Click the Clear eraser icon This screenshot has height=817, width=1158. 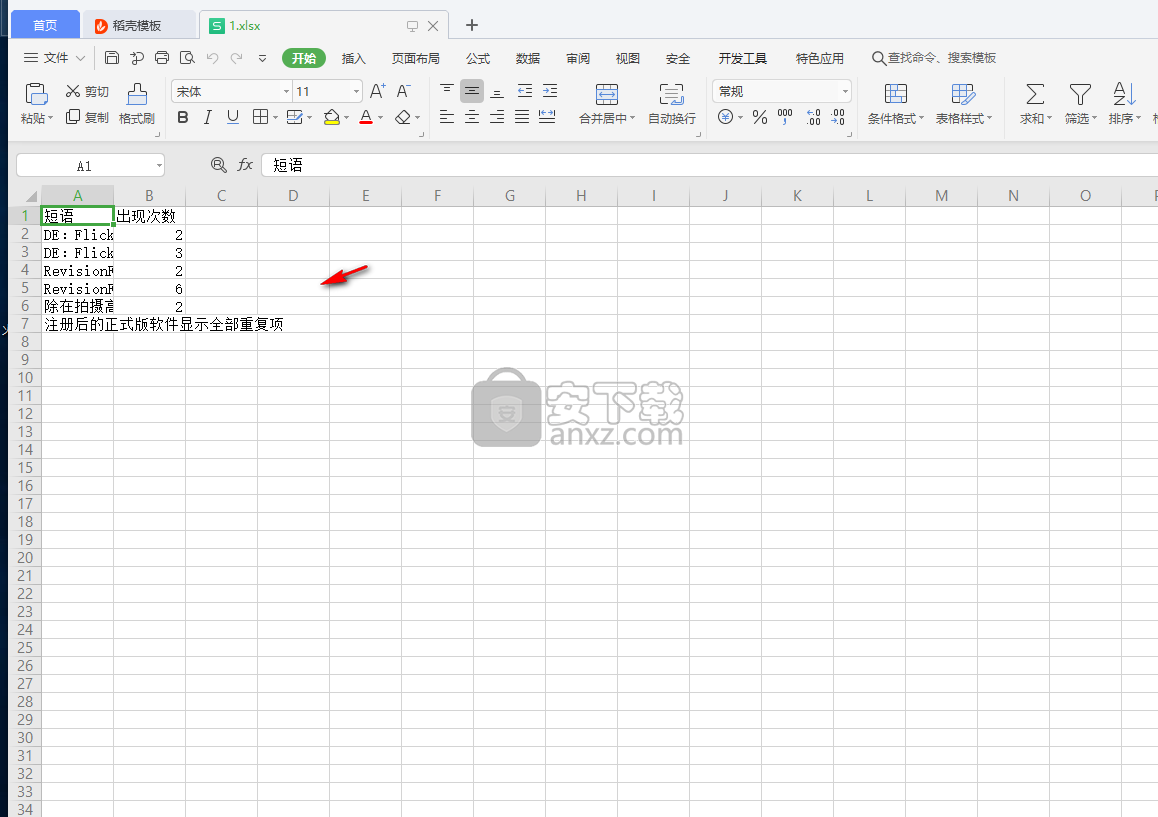(402, 117)
